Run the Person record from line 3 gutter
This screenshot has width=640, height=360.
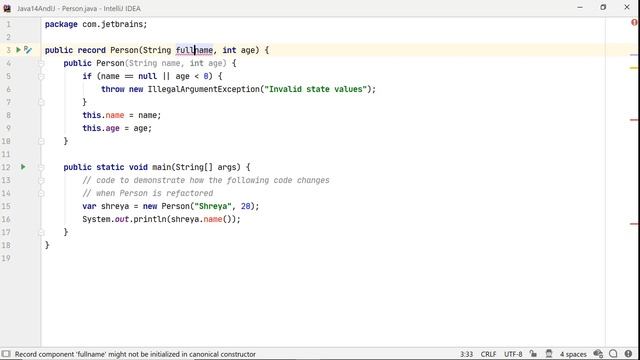(x=18, y=50)
